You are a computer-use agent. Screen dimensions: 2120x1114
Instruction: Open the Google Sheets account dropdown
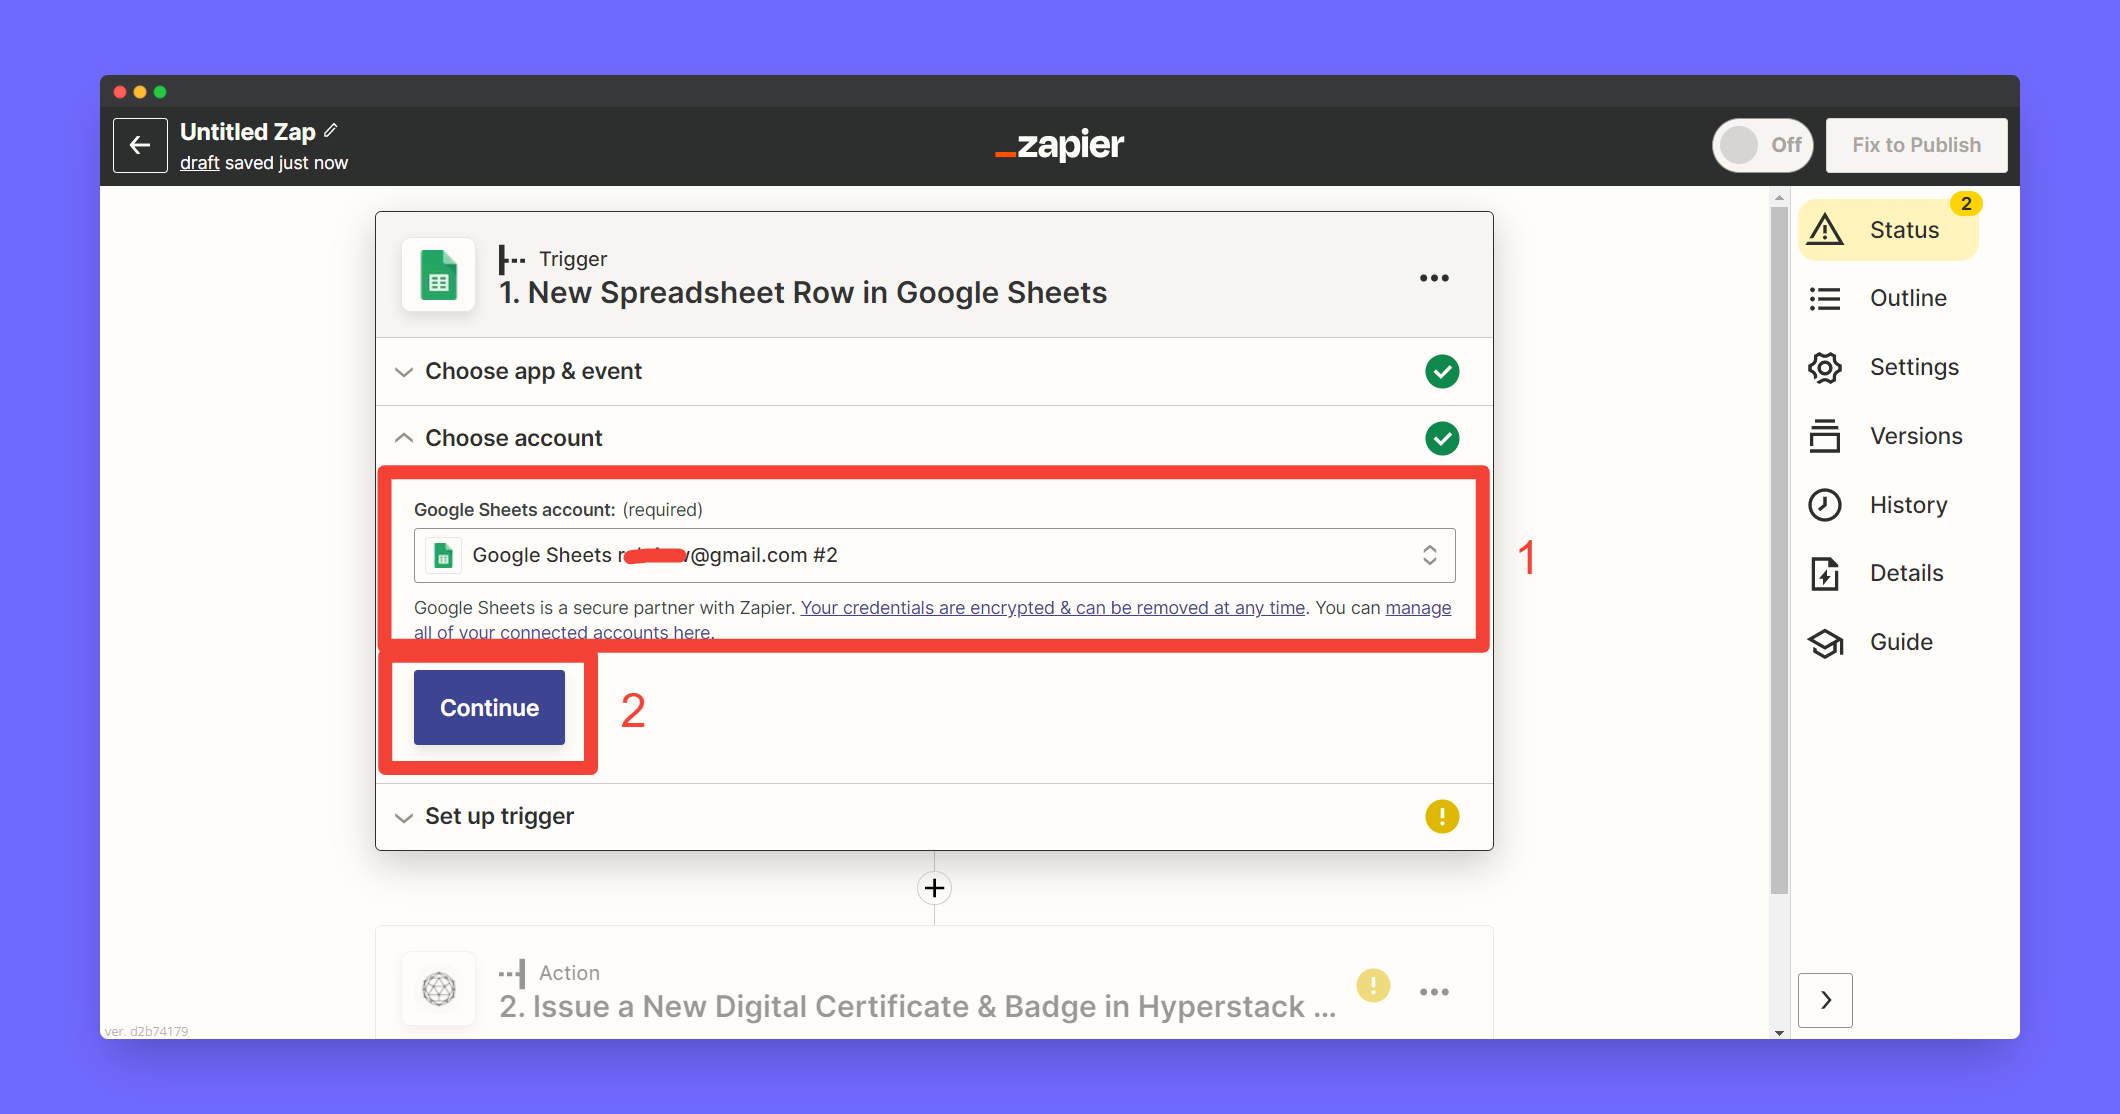click(934, 555)
